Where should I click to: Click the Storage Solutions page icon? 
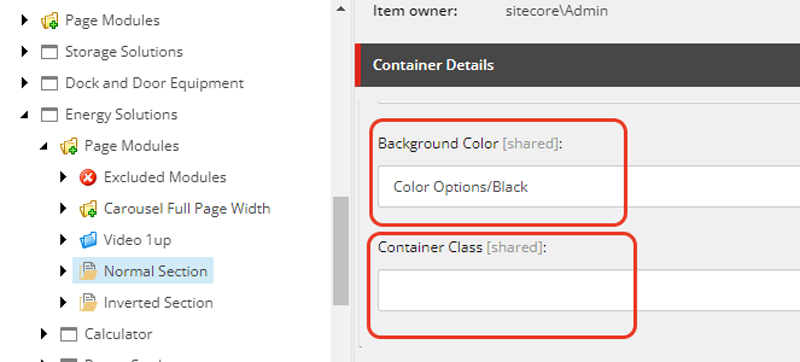49,52
